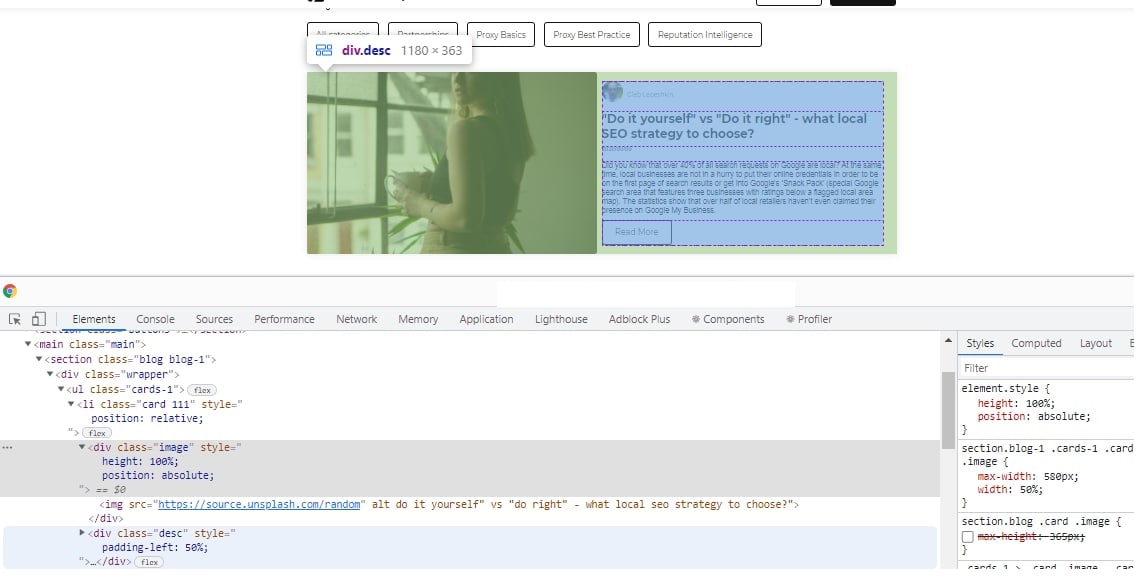This screenshot has width=1140, height=580.
Task: Click the elements panel vertical scrollbar thumb
Action: (948, 410)
